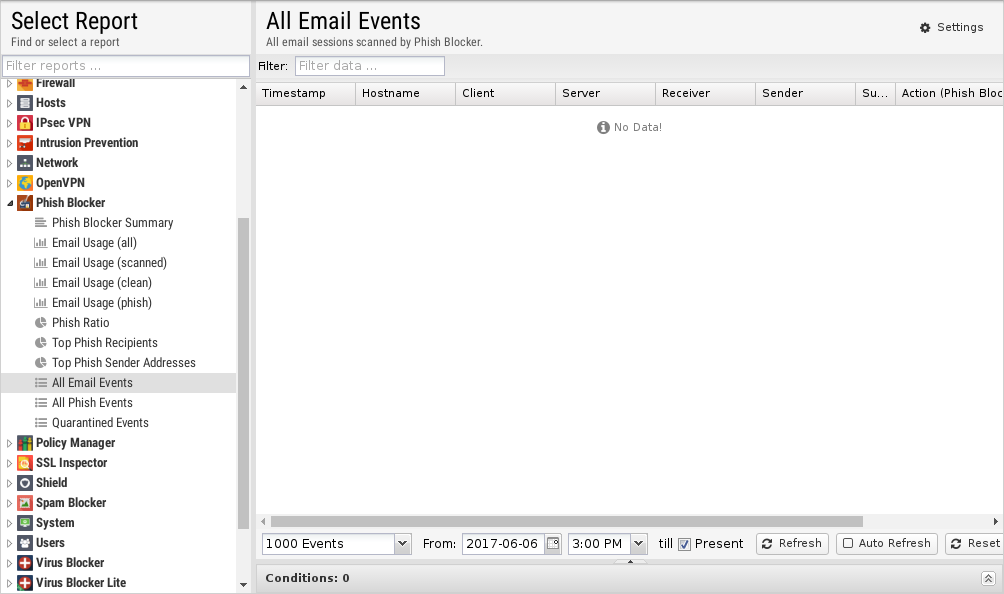The height and width of the screenshot is (594, 1004).
Task: Click the Phish Blocker Summary text icon
Action: pos(40,223)
